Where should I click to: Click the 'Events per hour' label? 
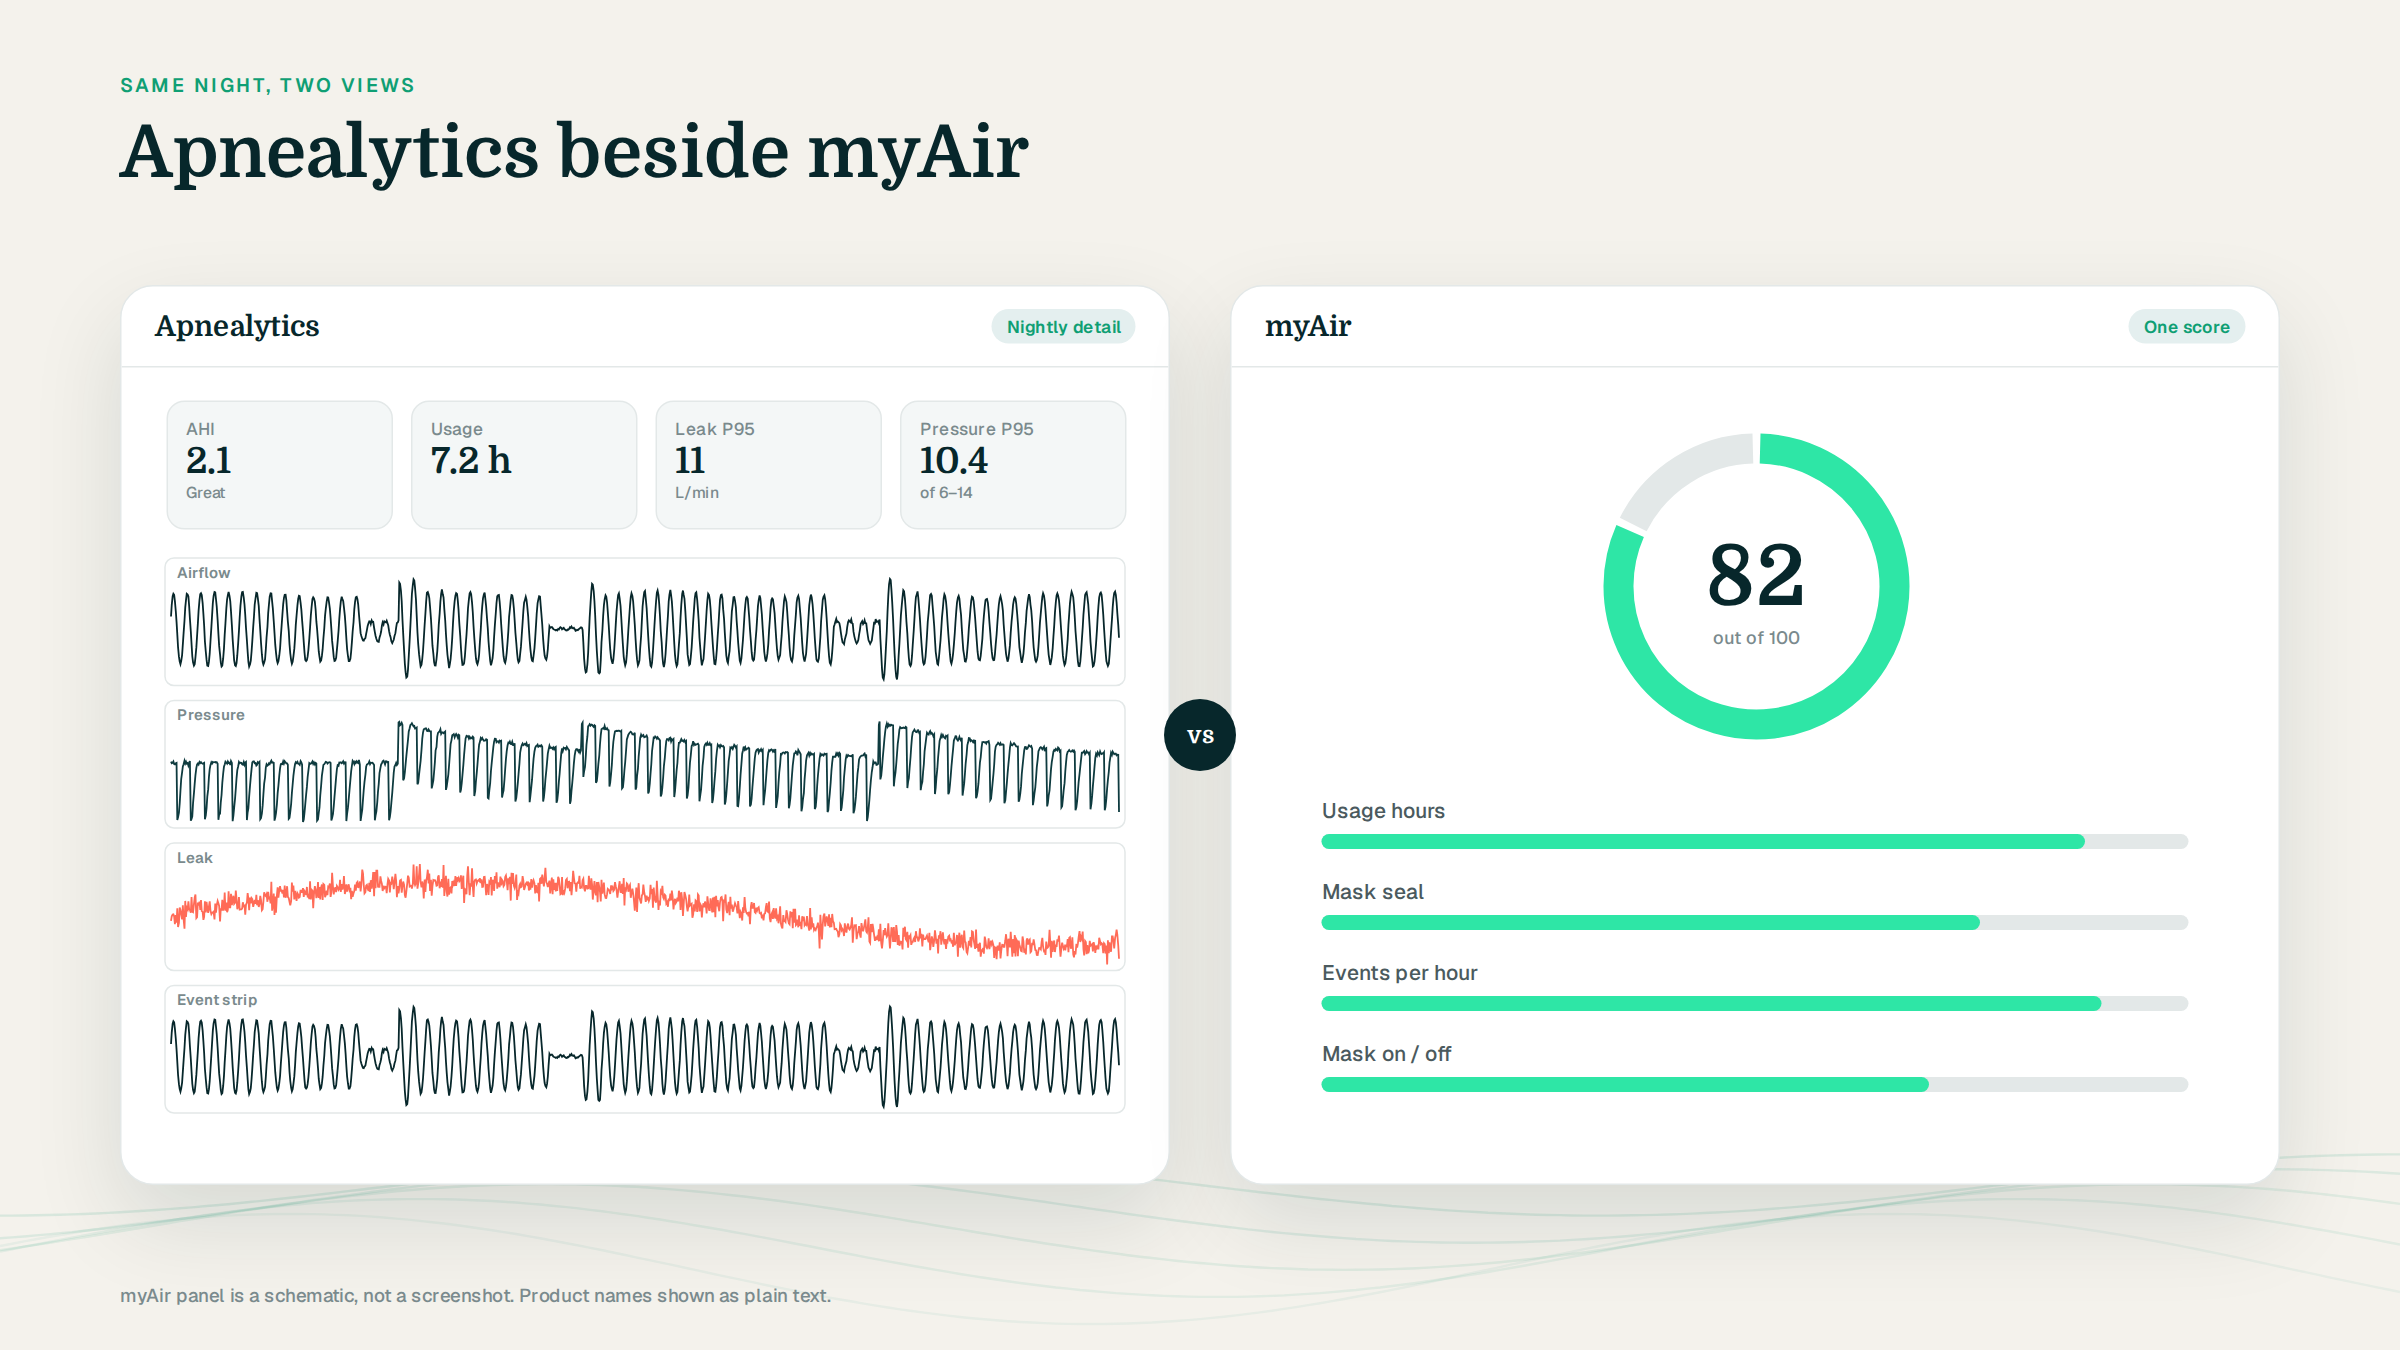pyautogui.click(x=1399, y=973)
